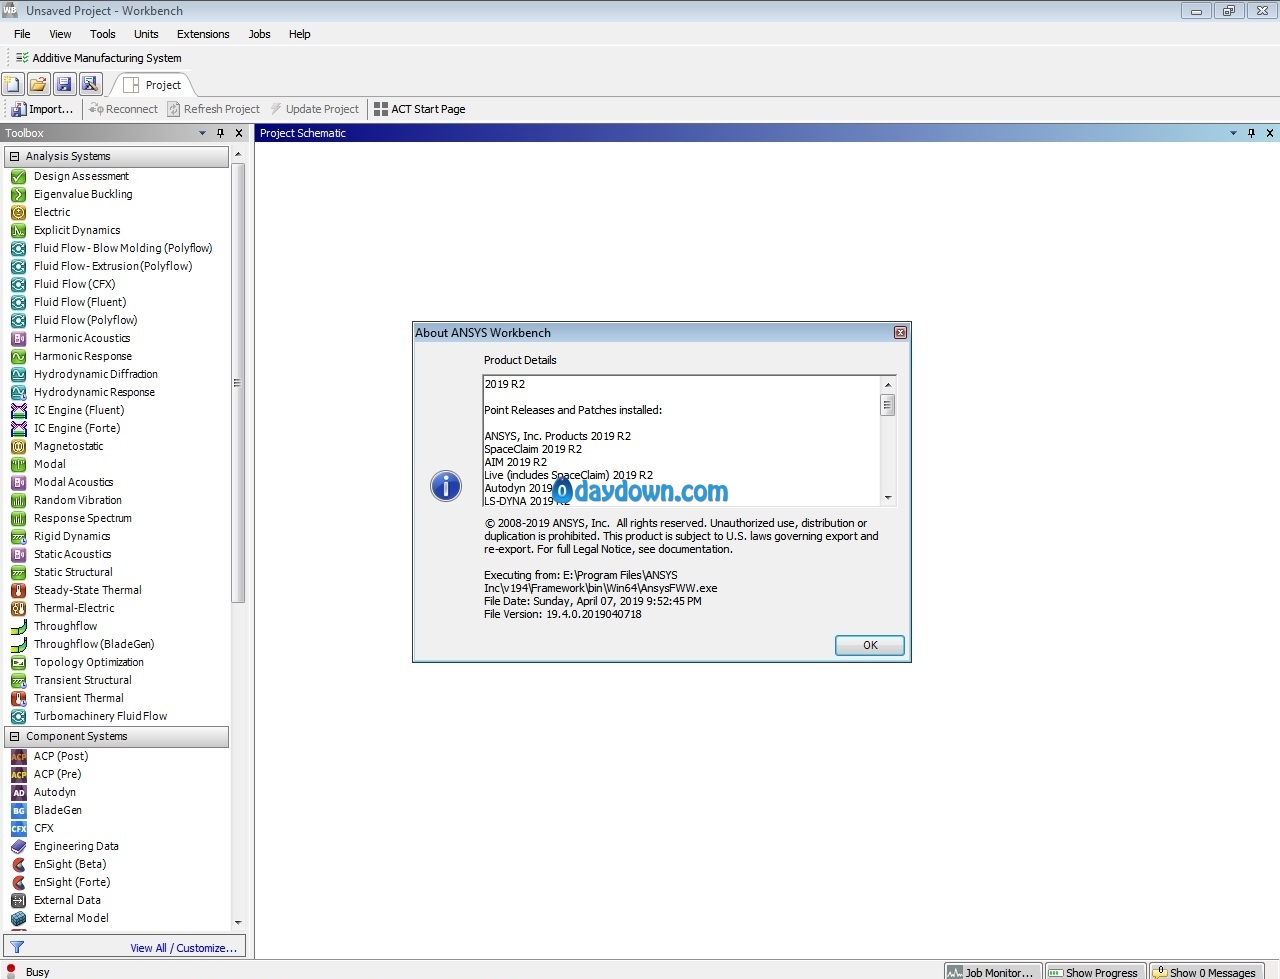Open the Toolbox panel dropdown arrow

point(203,133)
